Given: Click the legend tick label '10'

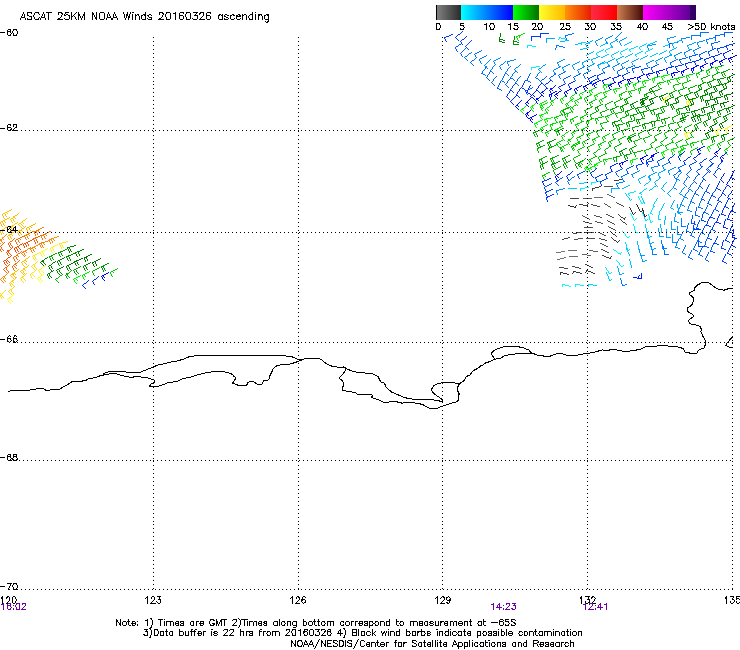Looking at the screenshot, I should 489,27.
